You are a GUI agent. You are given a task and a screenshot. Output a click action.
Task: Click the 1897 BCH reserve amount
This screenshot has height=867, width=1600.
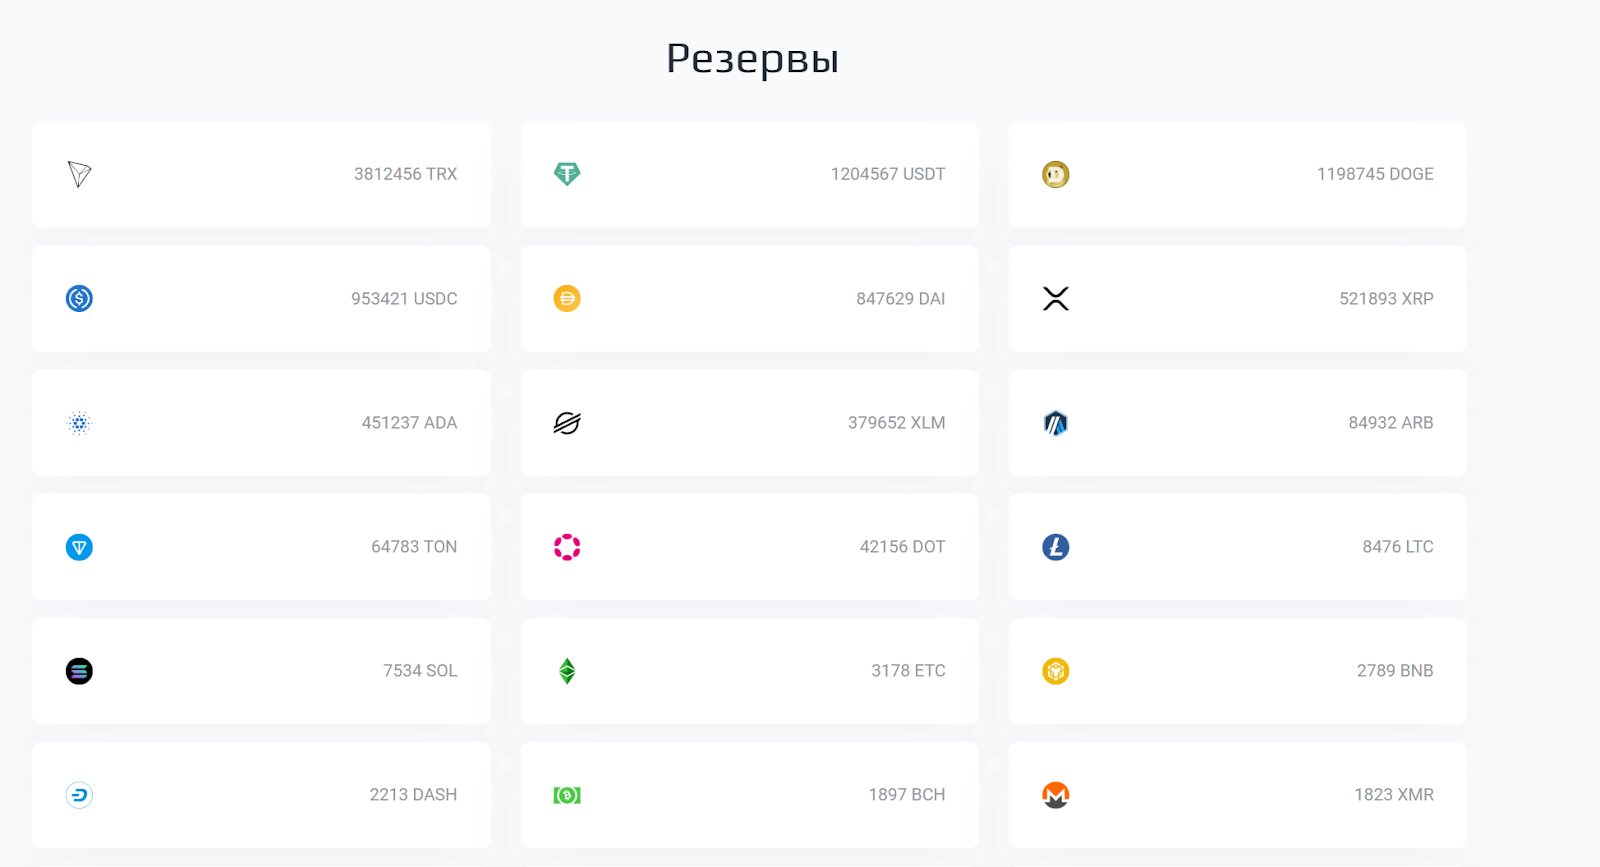[905, 794]
